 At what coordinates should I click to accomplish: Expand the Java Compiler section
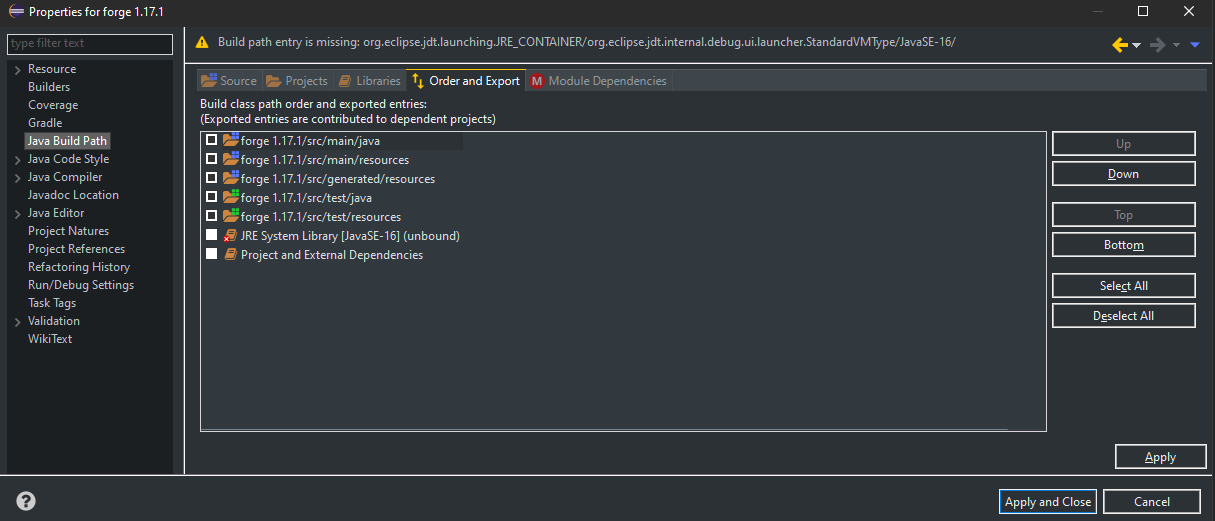pos(18,177)
